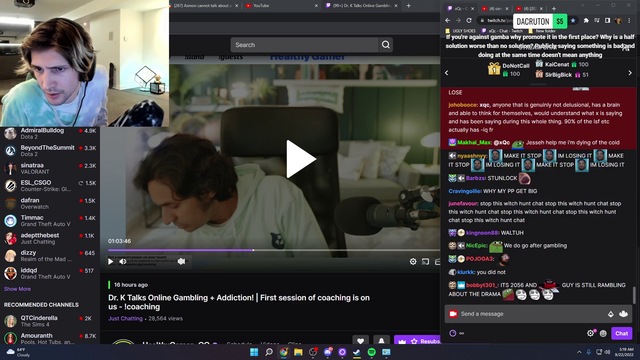The height and width of the screenshot is (360, 640).
Task: Open the Chrome three-dot menu
Action: 629,20
